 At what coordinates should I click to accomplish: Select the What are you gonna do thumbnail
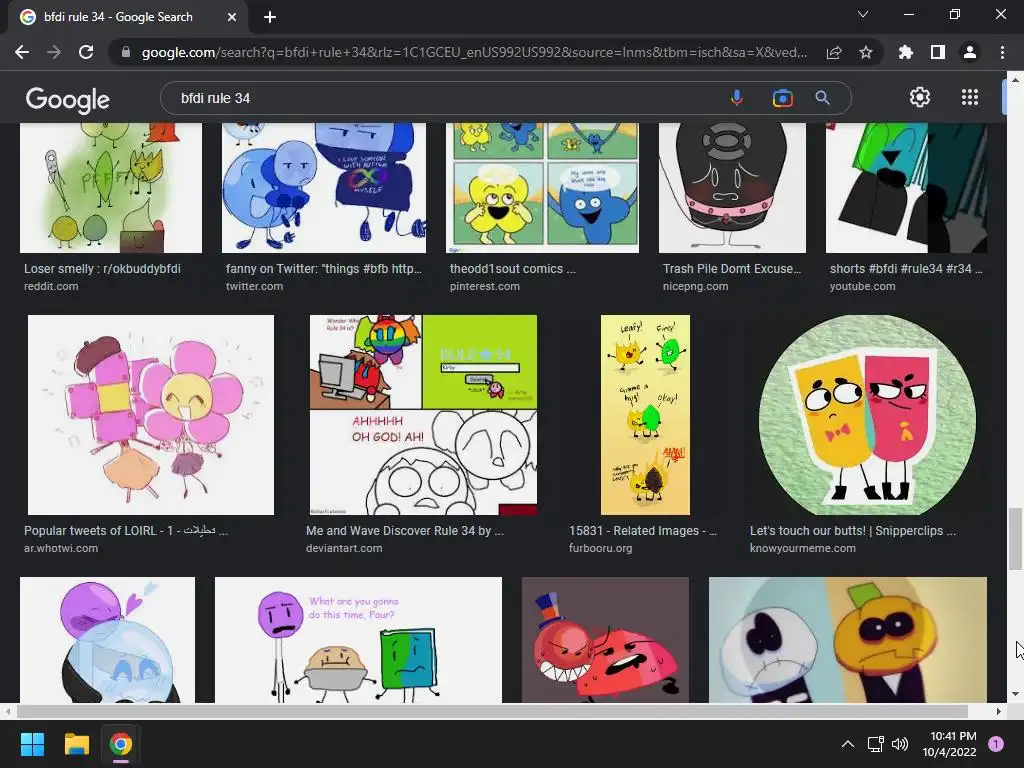[358, 639]
